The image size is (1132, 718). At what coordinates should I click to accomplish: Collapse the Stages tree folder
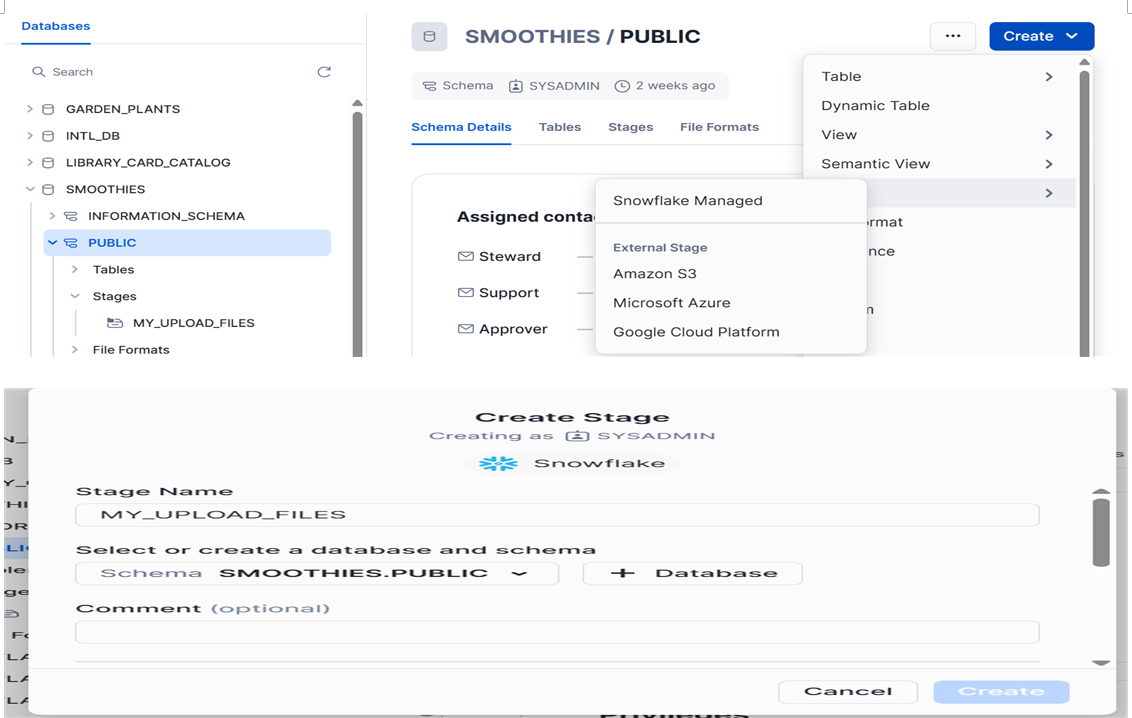75,297
